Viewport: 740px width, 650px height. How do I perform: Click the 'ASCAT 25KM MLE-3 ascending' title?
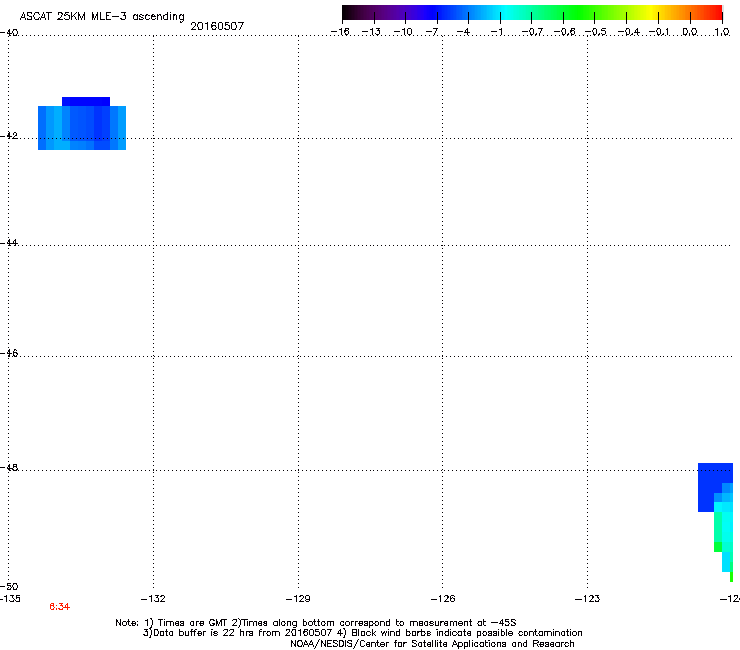click(102, 17)
